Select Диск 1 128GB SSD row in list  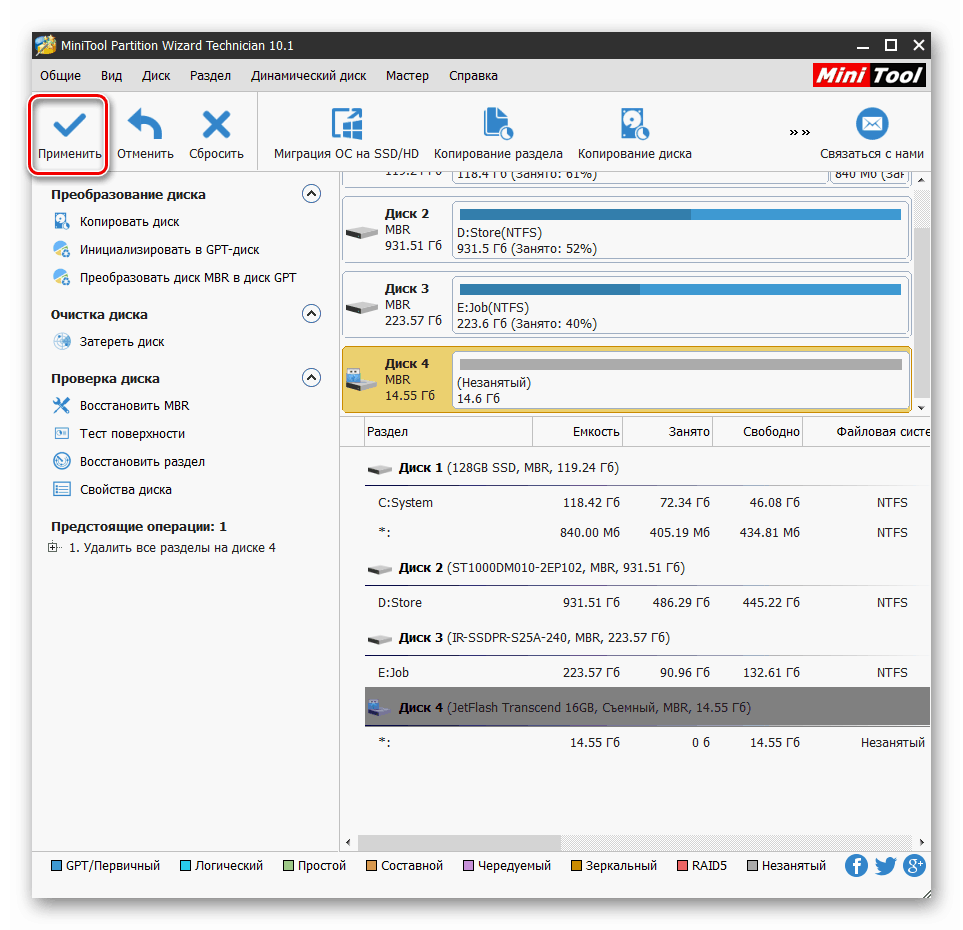[647, 468]
